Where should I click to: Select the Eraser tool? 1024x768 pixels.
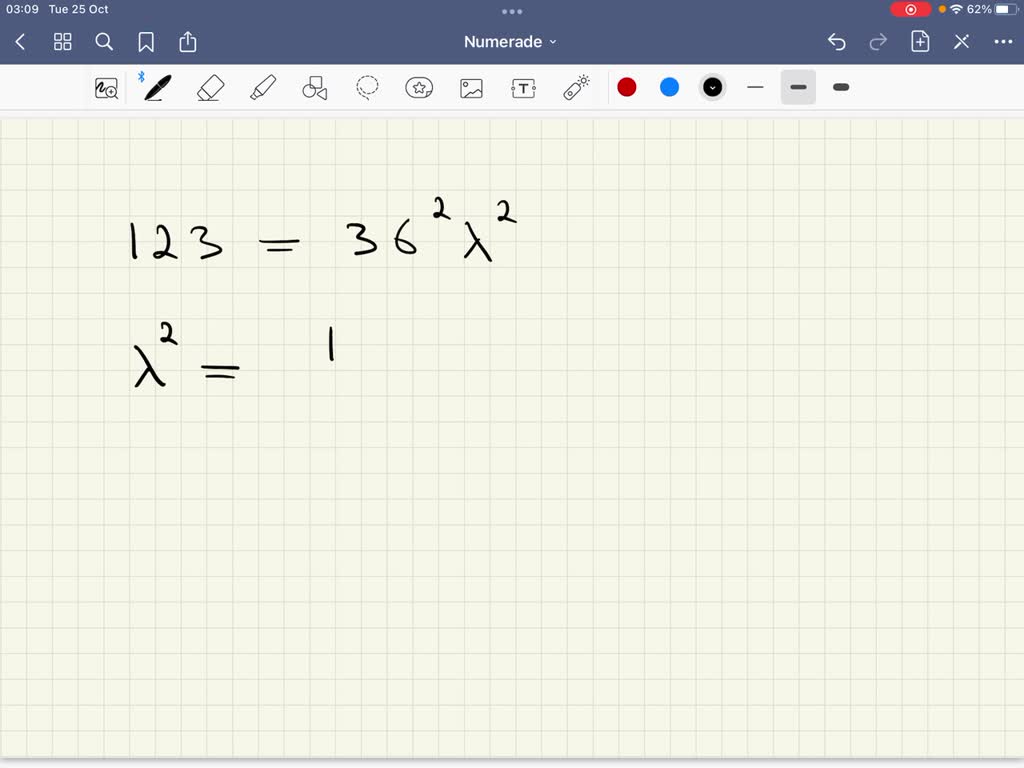pos(210,87)
